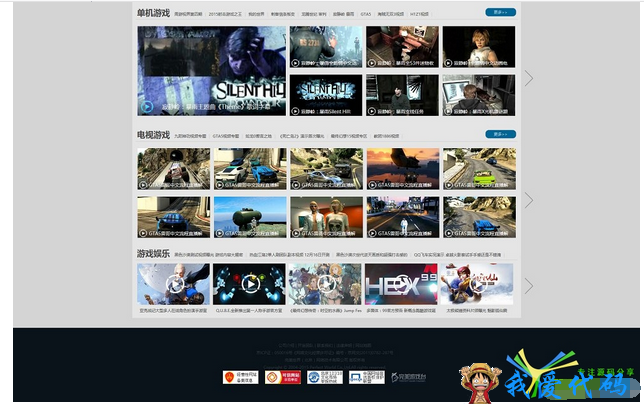Select GTA5视频专题 tag in 电视游戏 row
This screenshot has height=409, width=644.
click(225, 136)
